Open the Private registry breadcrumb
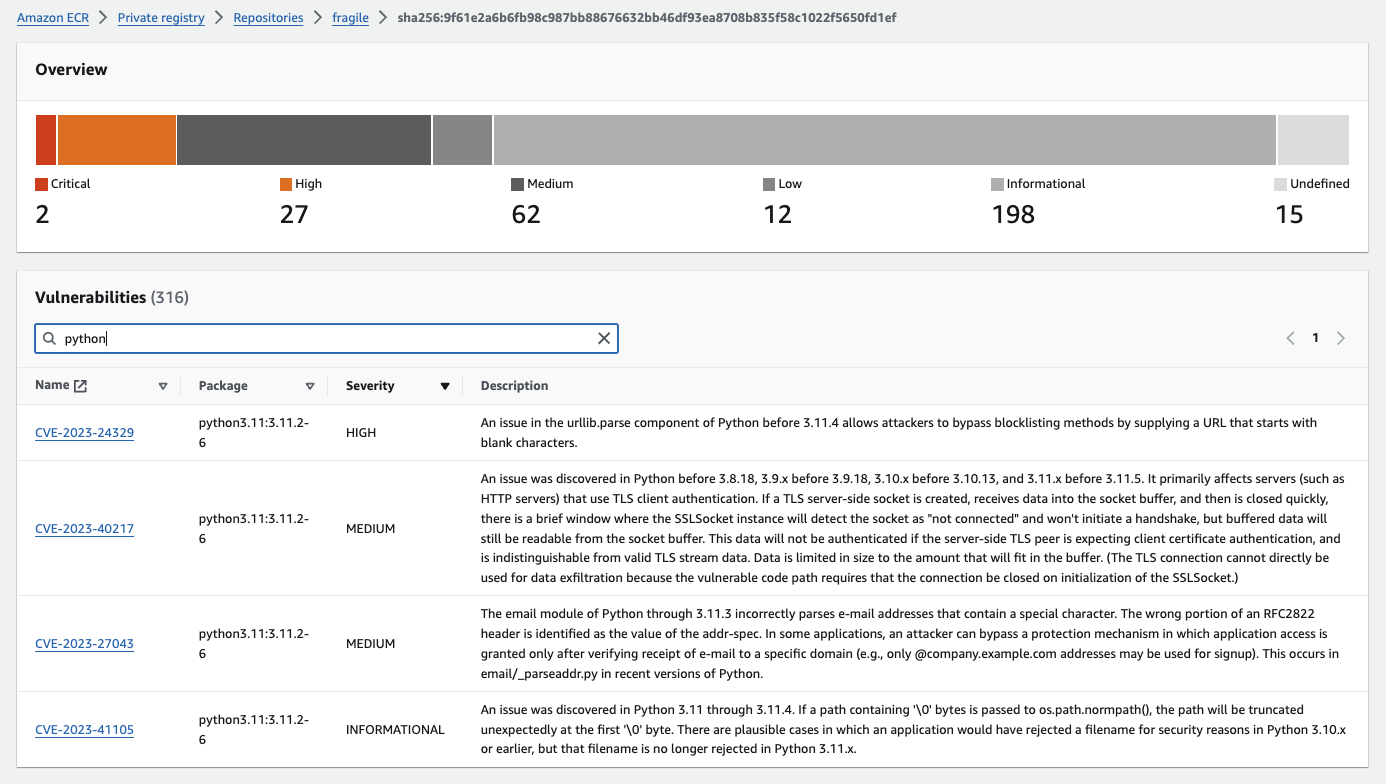Viewport: 1386px width, 784px height. [x=161, y=18]
